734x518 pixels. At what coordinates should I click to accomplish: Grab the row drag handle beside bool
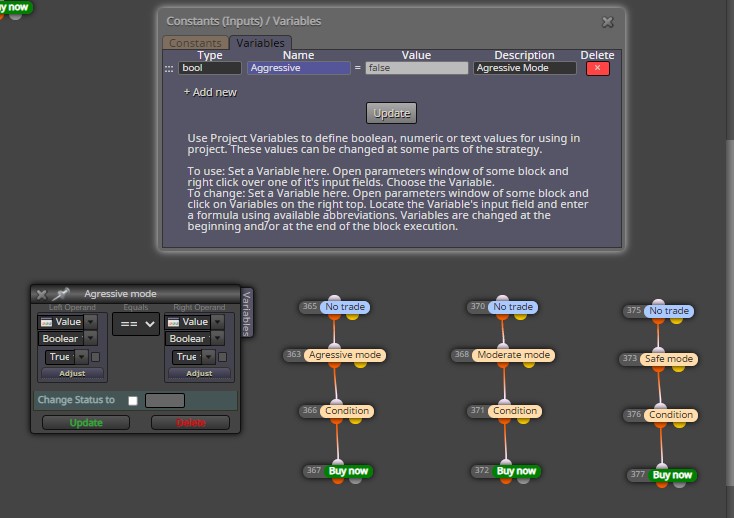point(169,69)
